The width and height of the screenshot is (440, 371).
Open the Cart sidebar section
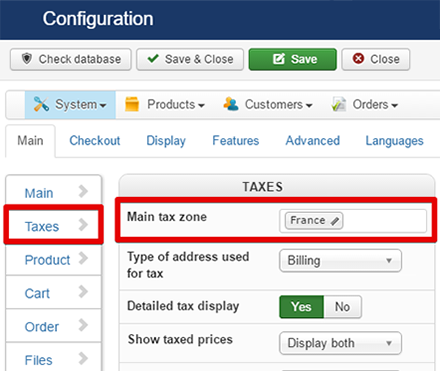(x=54, y=293)
